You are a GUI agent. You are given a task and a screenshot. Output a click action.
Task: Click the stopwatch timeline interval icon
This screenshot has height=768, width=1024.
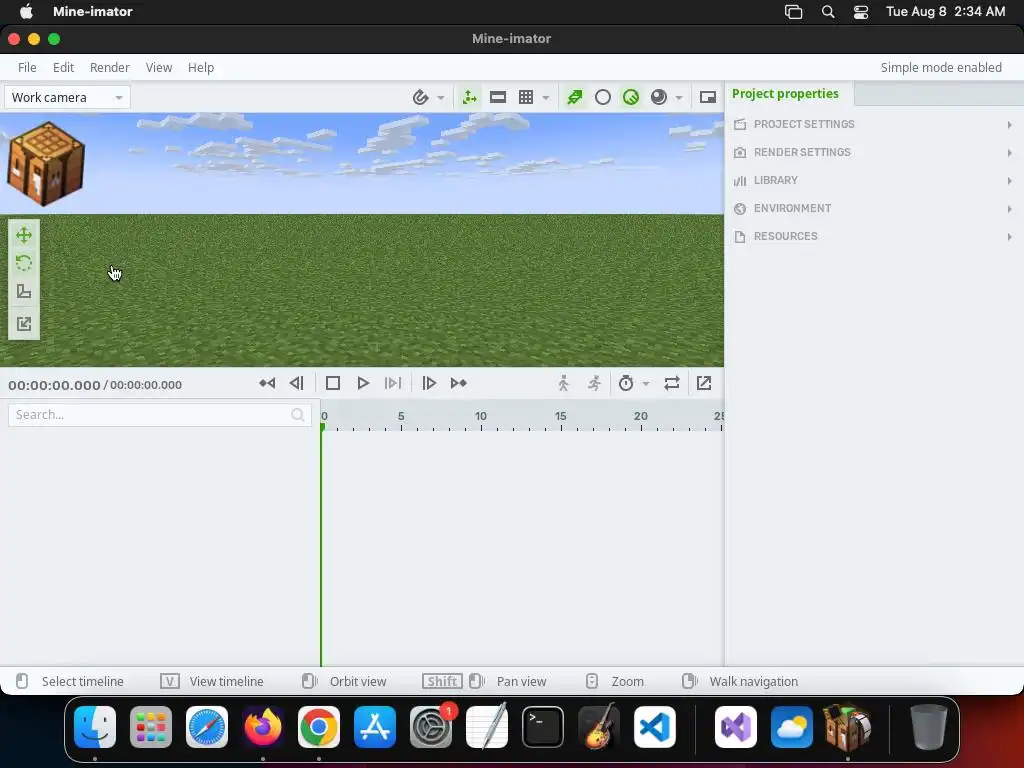click(x=626, y=383)
